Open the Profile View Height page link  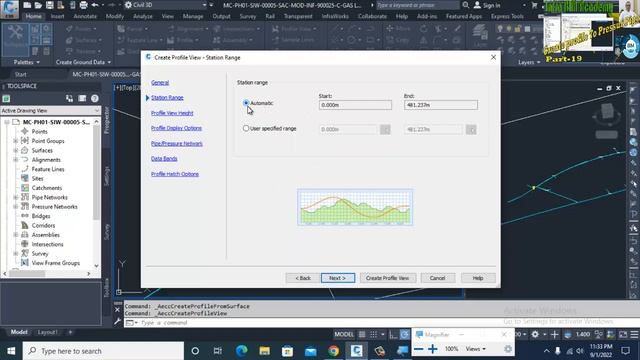tap(172, 113)
